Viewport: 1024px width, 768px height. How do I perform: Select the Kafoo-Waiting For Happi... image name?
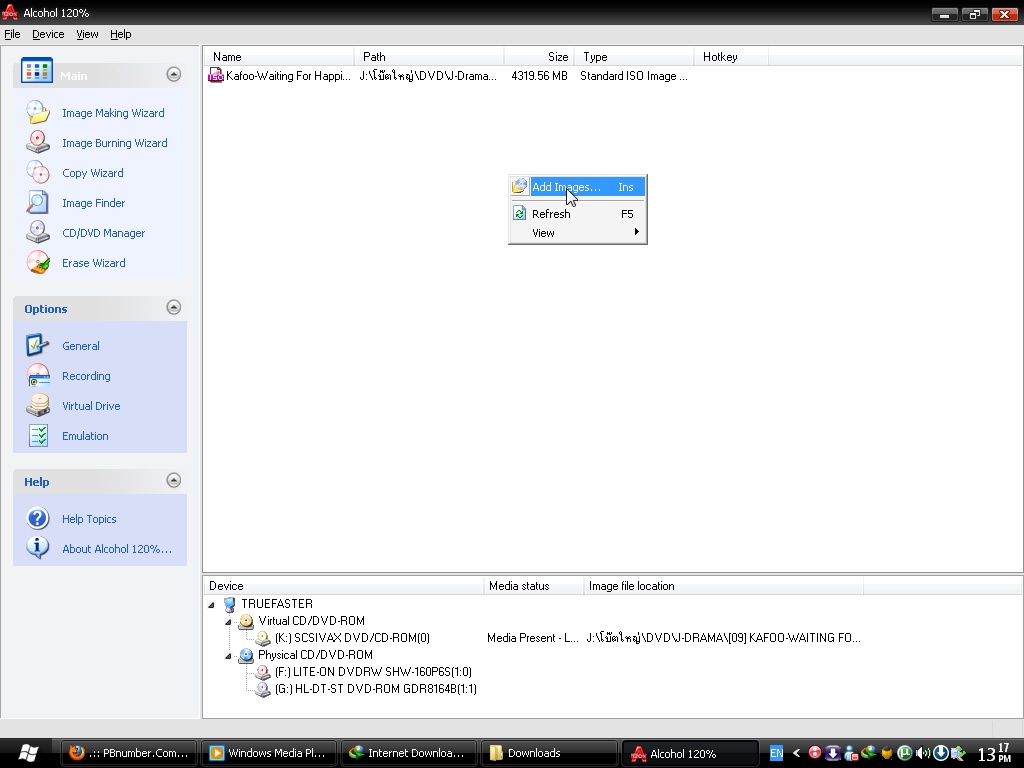(288, 76)
